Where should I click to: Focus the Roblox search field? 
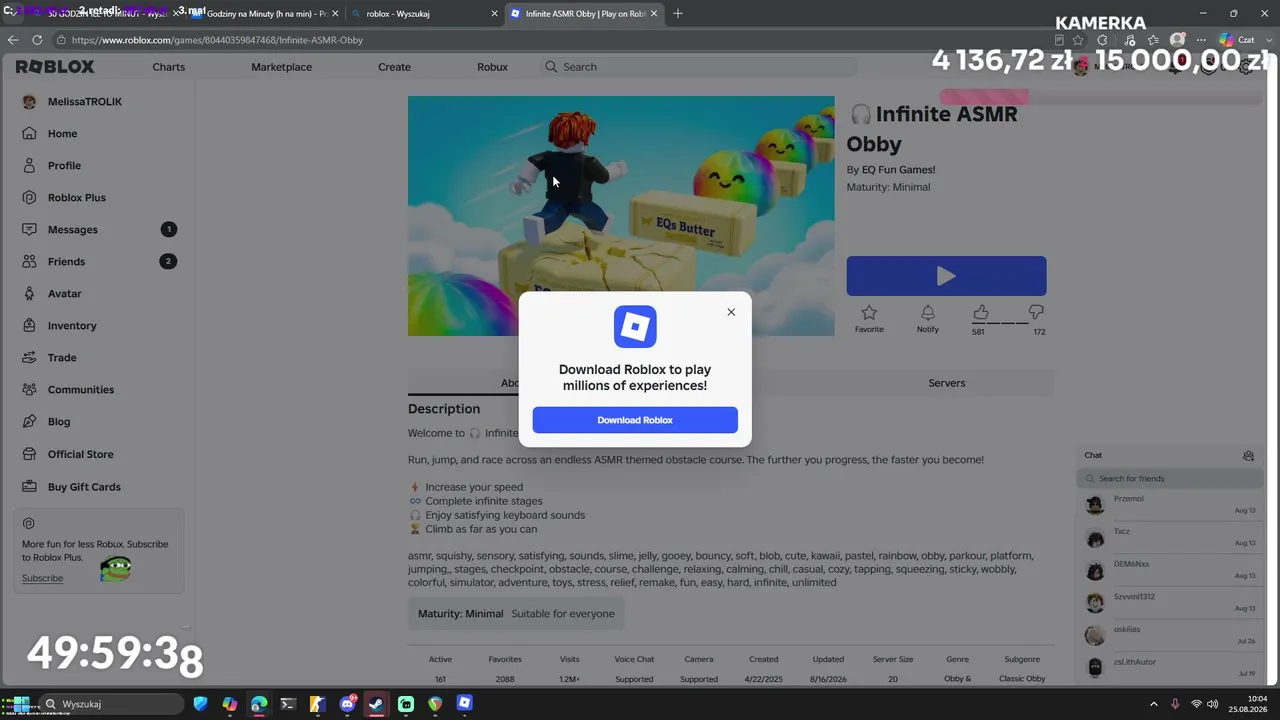point(700,67)
